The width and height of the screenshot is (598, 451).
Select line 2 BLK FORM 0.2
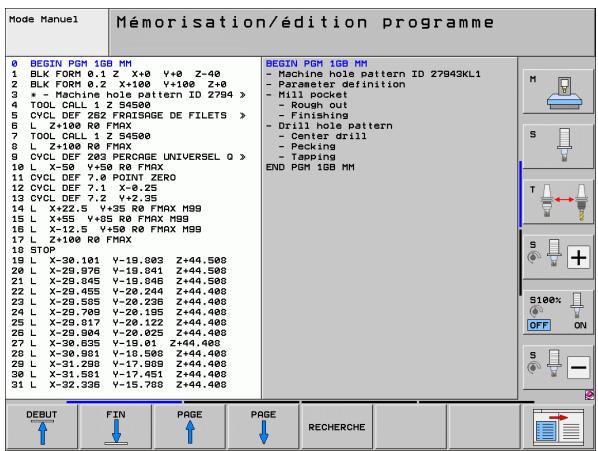[x=119, y=84]
